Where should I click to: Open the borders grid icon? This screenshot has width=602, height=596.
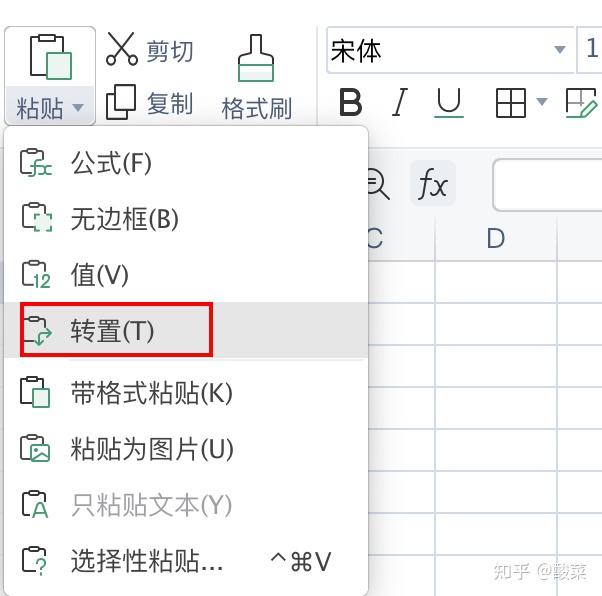511,102
